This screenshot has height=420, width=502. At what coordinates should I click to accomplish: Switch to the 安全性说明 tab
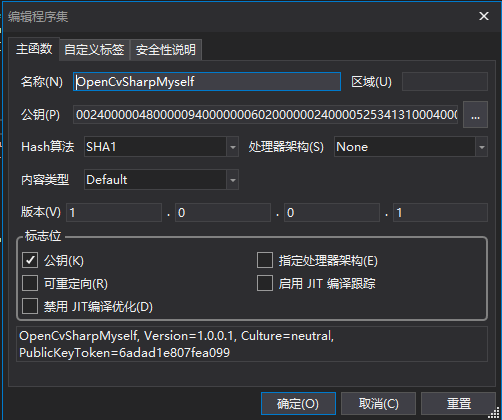point(166,50)
